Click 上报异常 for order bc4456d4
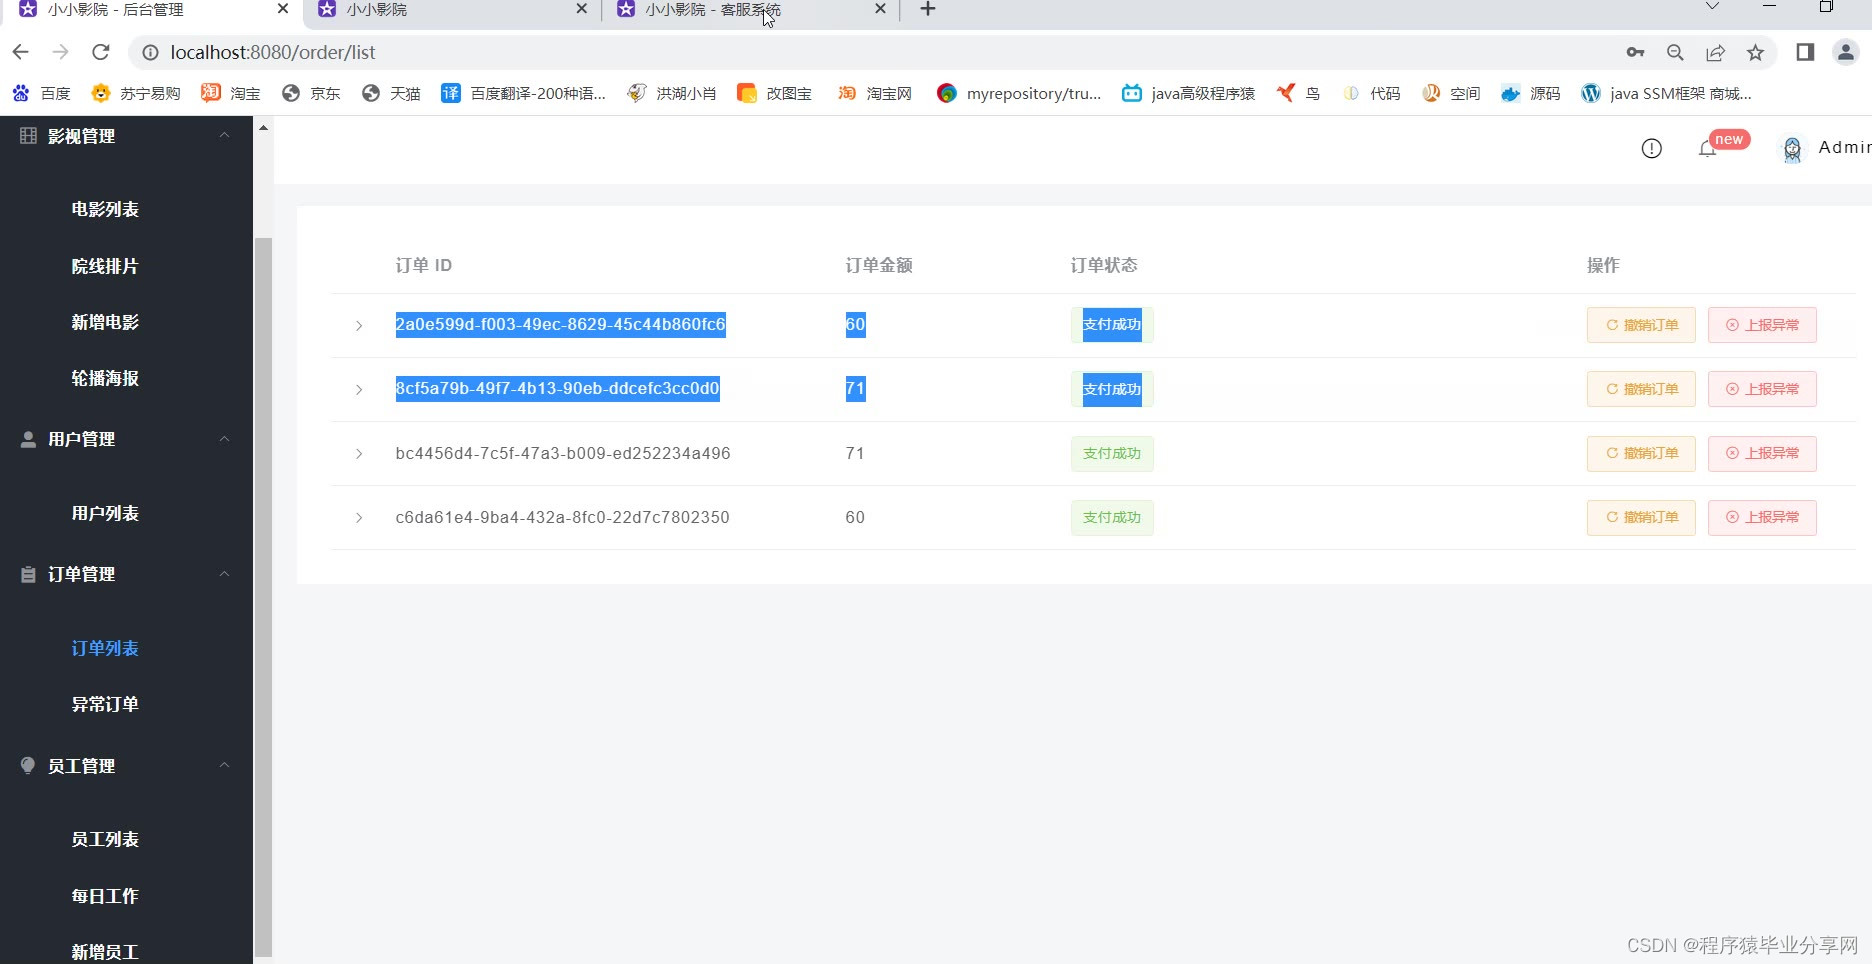 click(x=1762, y=453)
